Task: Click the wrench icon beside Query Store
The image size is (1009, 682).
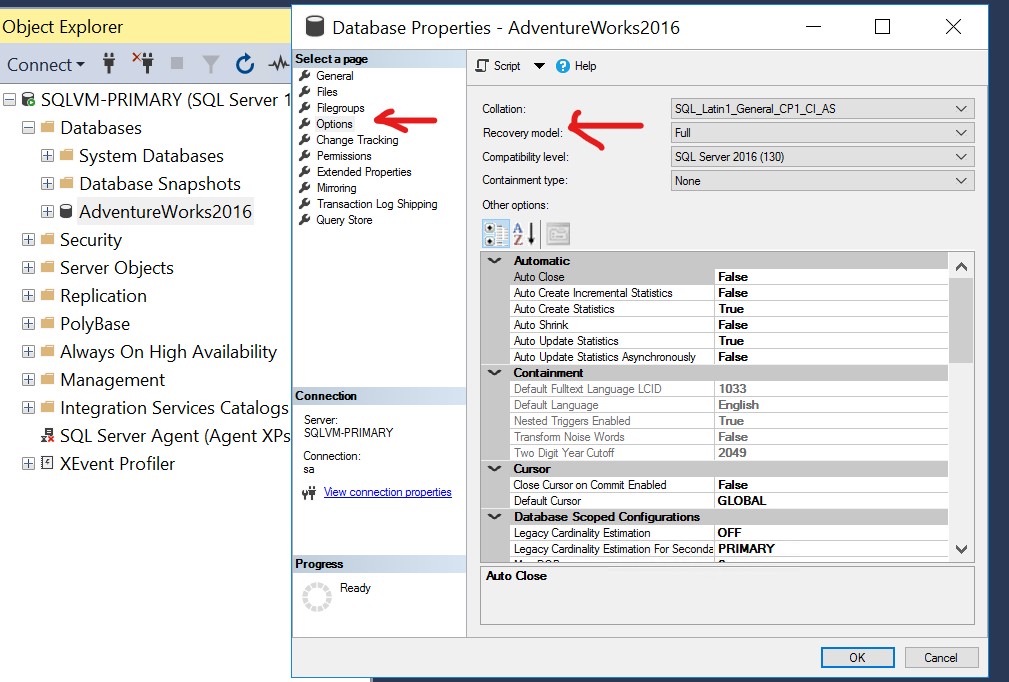Action: point(305,220)
